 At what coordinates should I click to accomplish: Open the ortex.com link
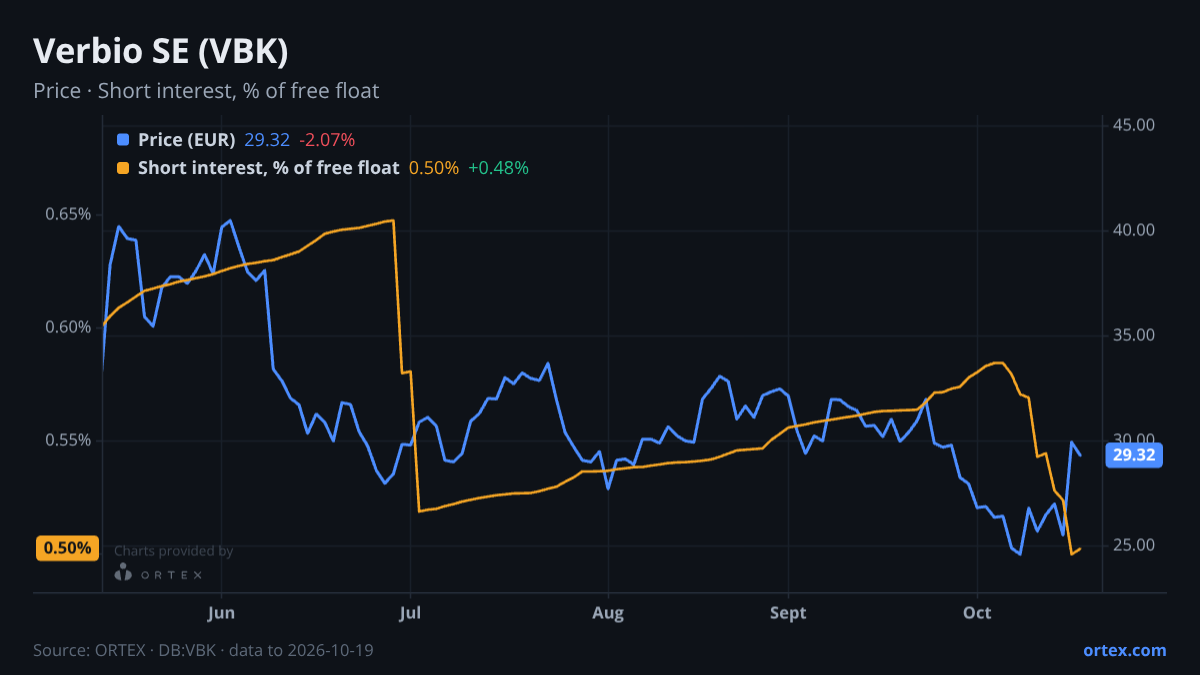point(1125,650)
